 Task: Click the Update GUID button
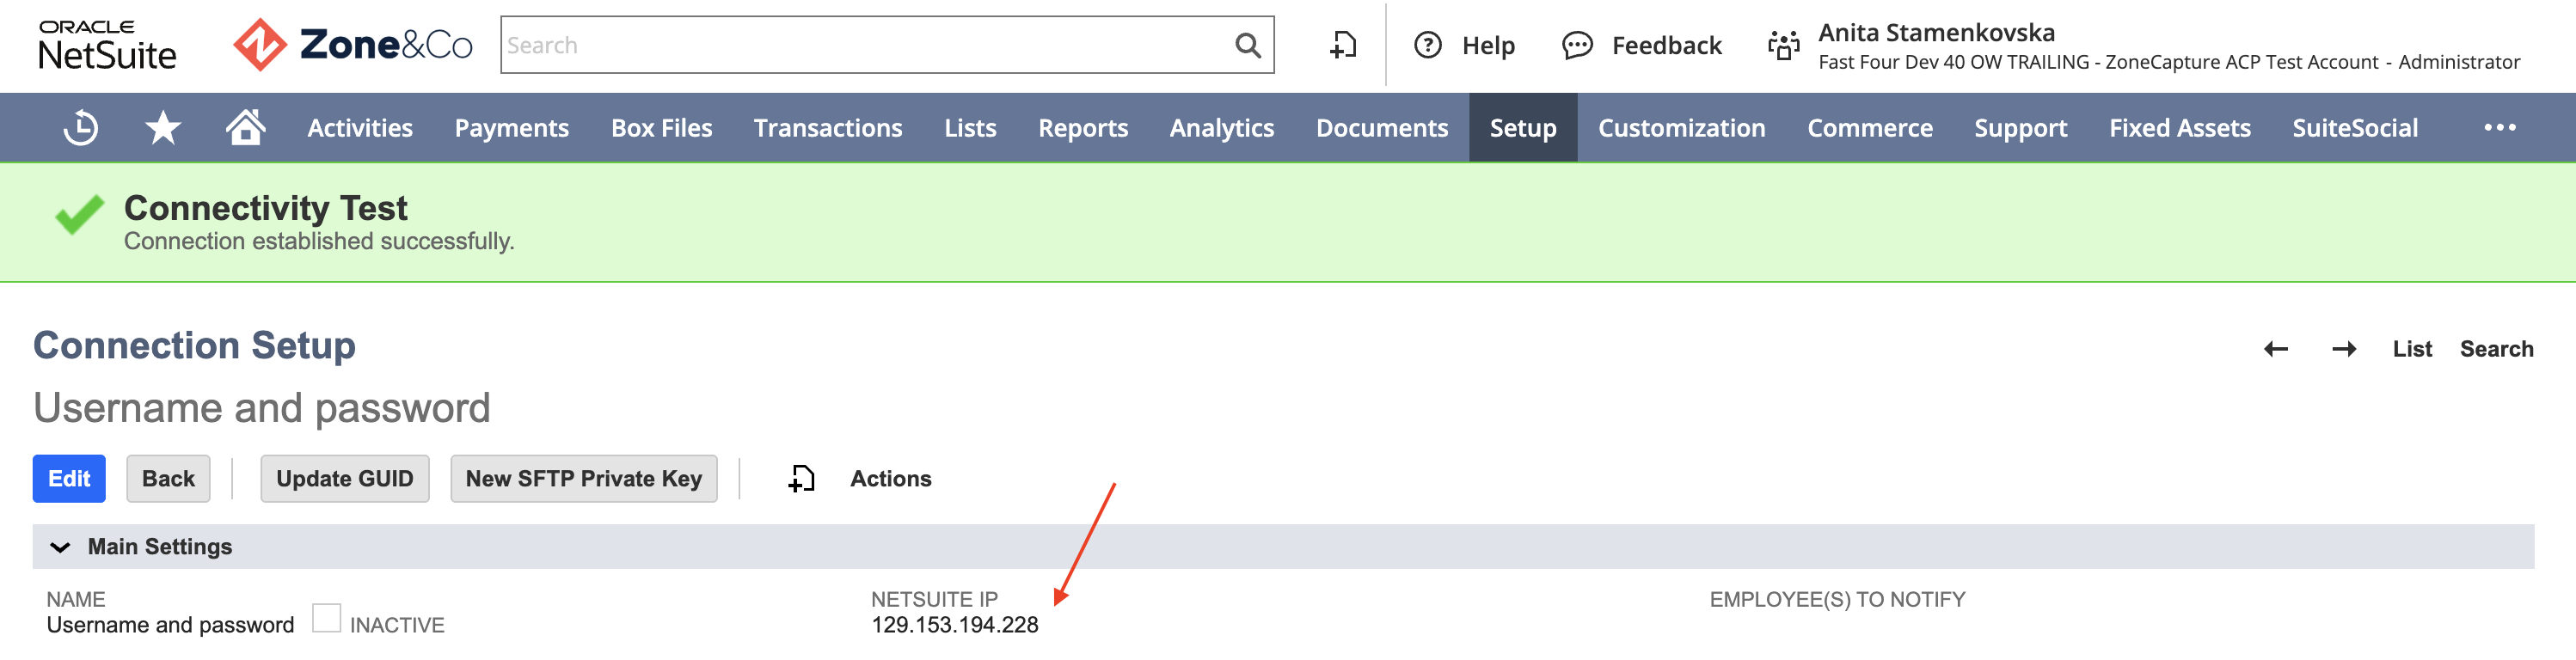point(344,479)
